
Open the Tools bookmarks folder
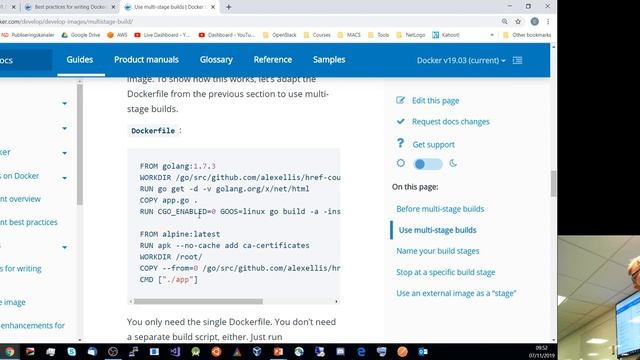coord(379,35)
